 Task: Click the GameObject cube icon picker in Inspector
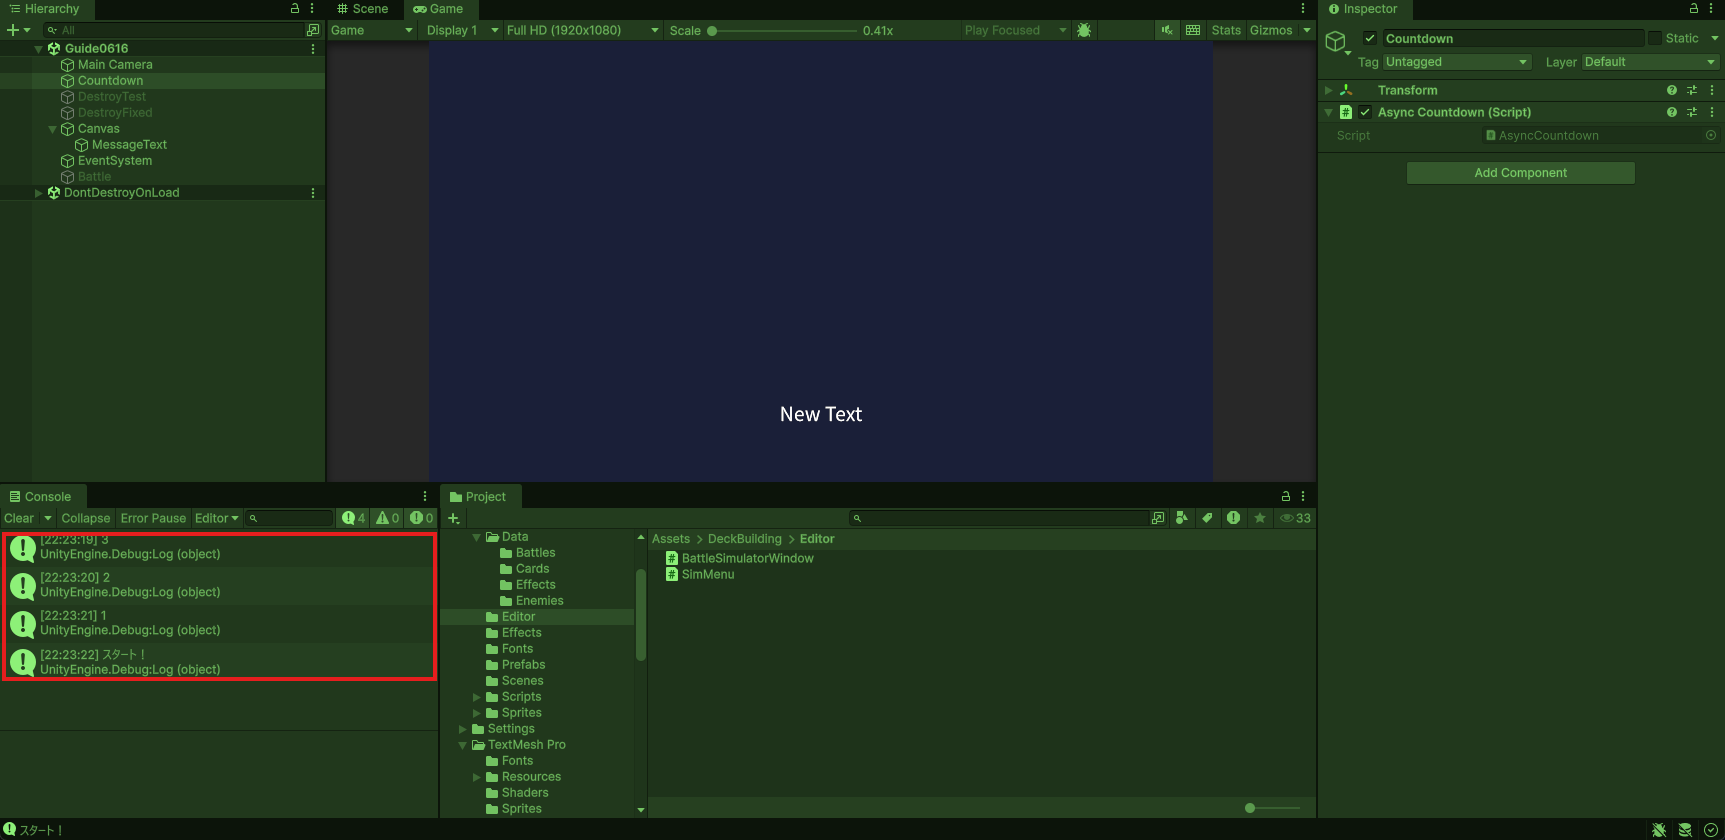[x=1336, y=42]
